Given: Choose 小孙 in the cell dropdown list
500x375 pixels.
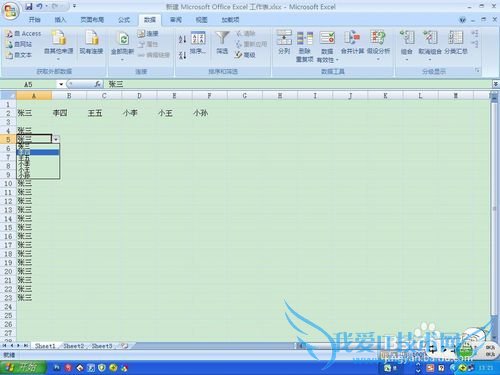Looking at the screenshot, I should coord(38,175).
